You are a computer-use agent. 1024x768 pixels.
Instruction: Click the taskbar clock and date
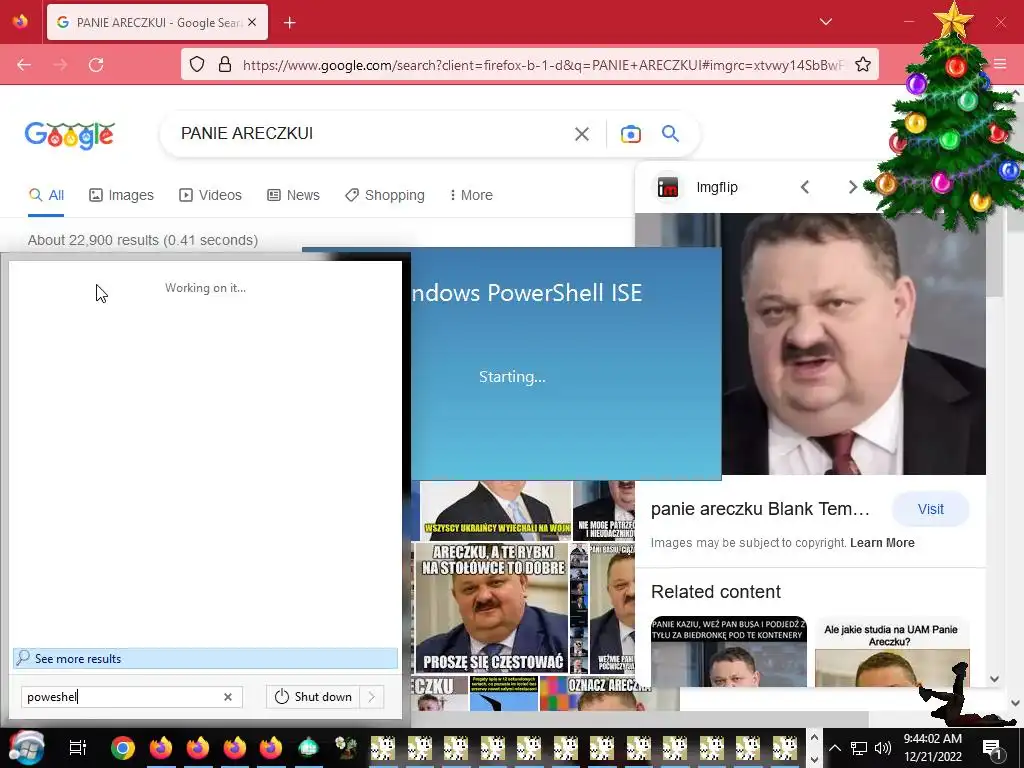click(933, 748)
